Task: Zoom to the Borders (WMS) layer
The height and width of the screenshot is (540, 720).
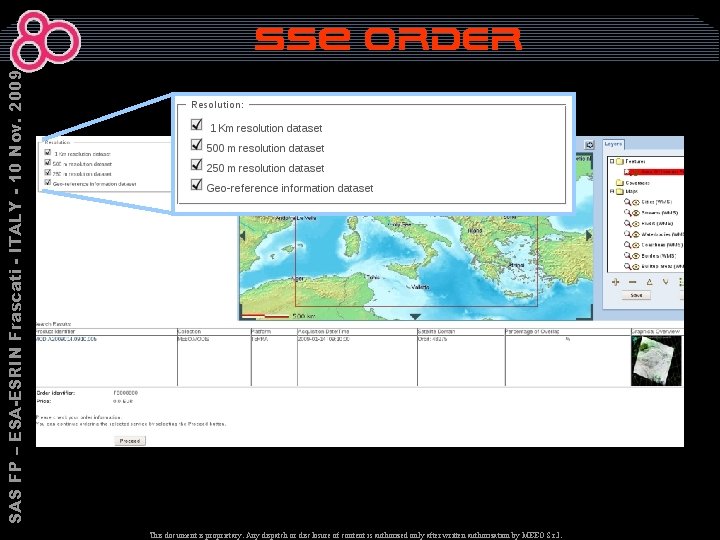Action: 627,256
